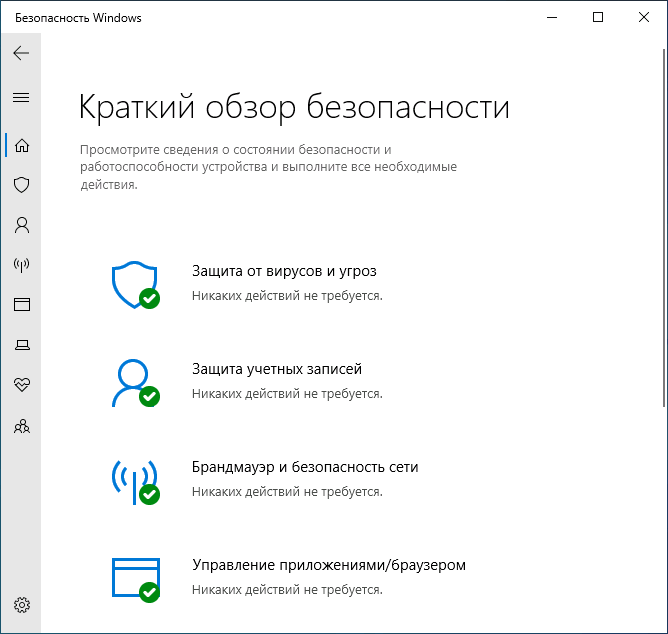Select the Home icon in sidebar
The height and width of the screenshot is (634, 668).
22,145
